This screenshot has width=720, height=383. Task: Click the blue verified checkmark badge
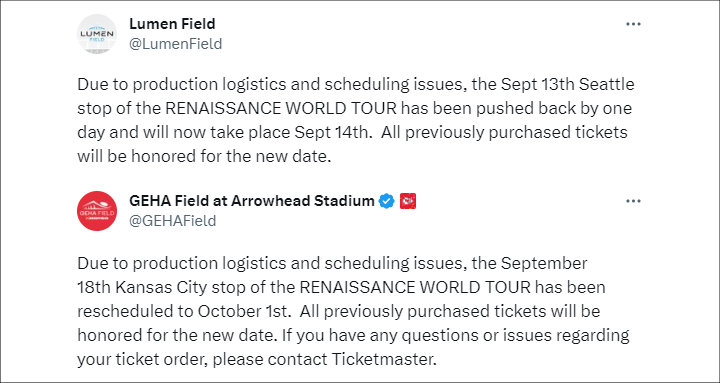pos(387,201)
